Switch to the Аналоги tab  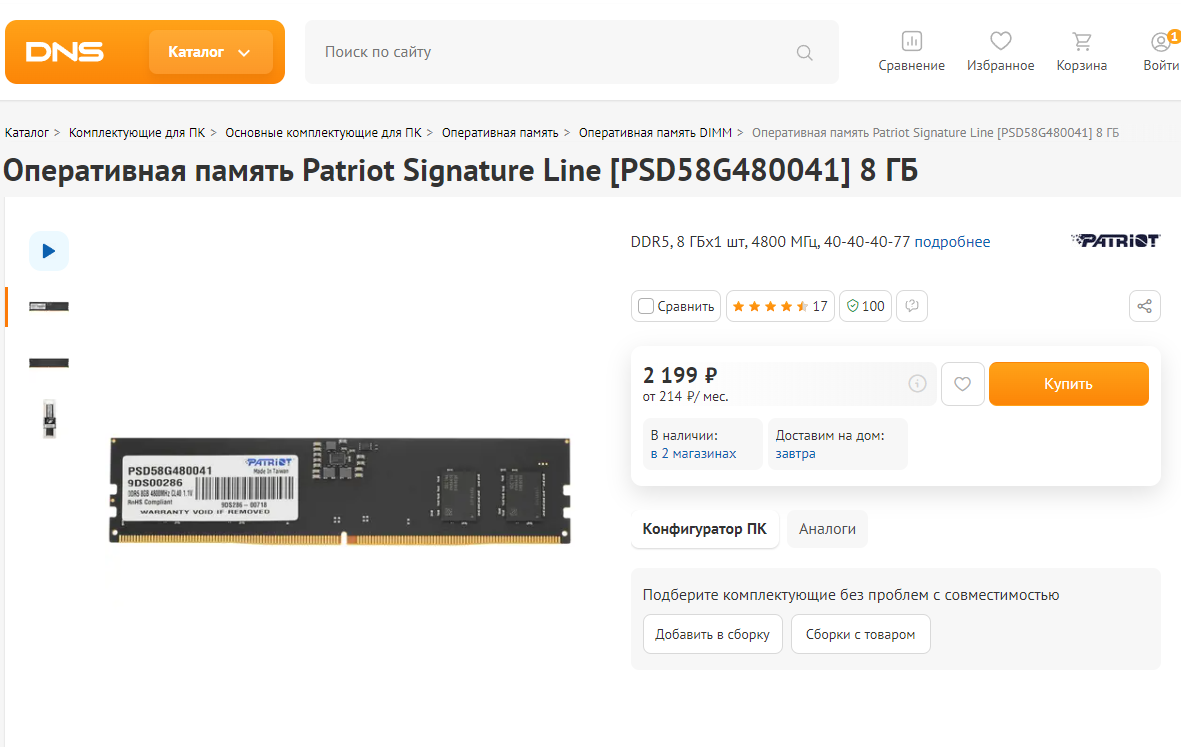tap(827, 529)
